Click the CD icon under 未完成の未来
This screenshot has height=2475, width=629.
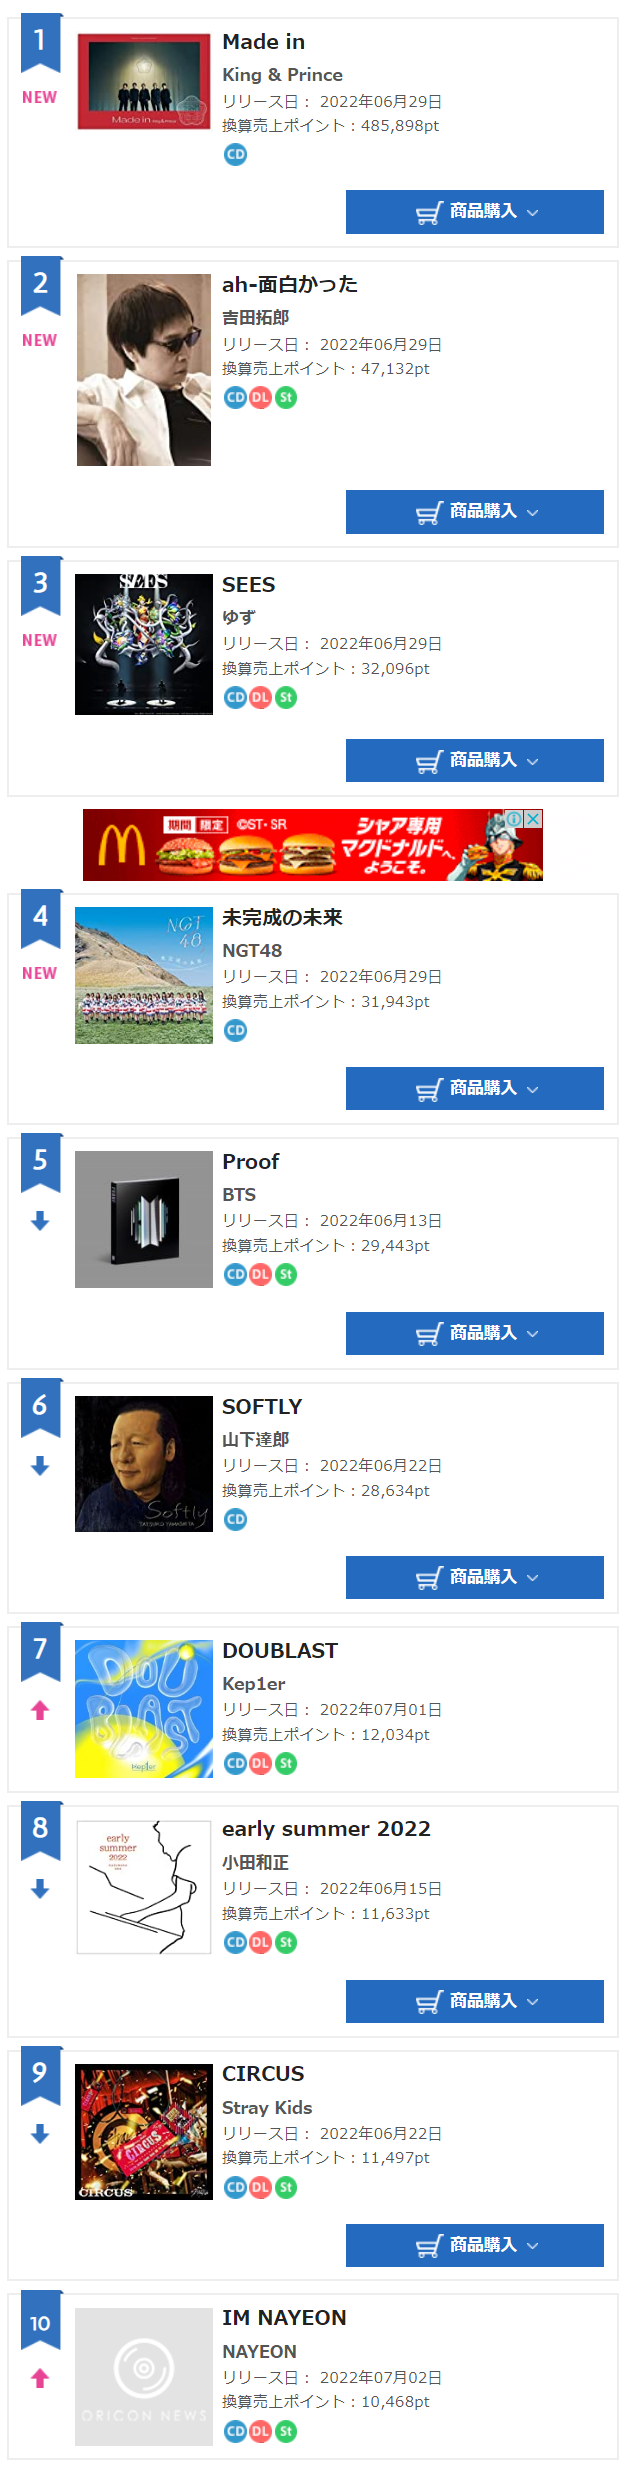coord(235,1030)
